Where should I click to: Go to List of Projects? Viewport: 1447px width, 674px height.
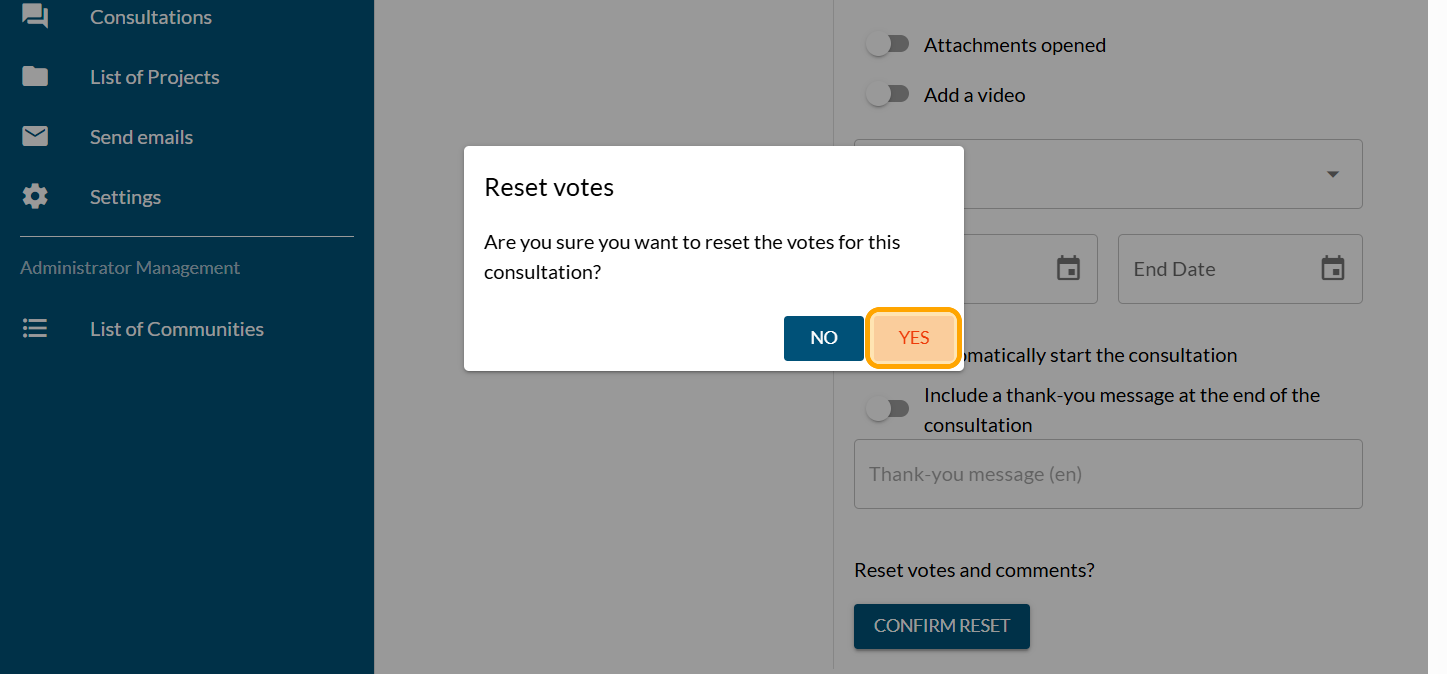point(155,77)
